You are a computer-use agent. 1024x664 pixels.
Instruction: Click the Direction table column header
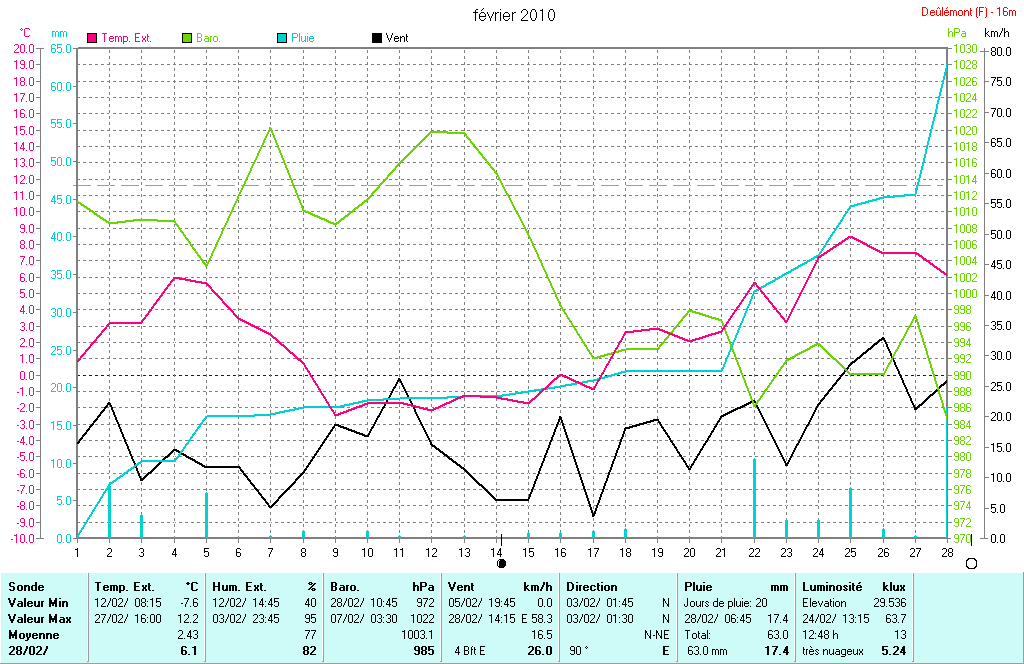(592, 587)
